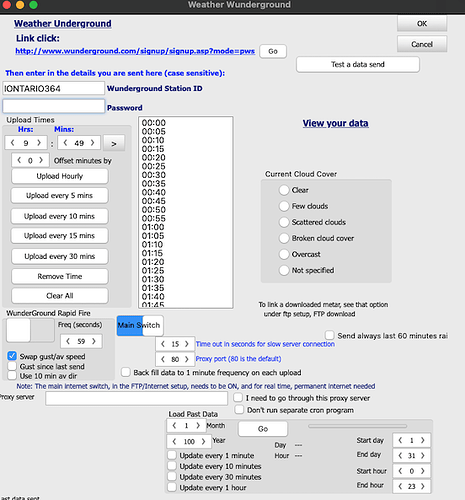This screenshot has width=465, height=500.
Task: Click the Remove Time button
Action: [60, 276]
